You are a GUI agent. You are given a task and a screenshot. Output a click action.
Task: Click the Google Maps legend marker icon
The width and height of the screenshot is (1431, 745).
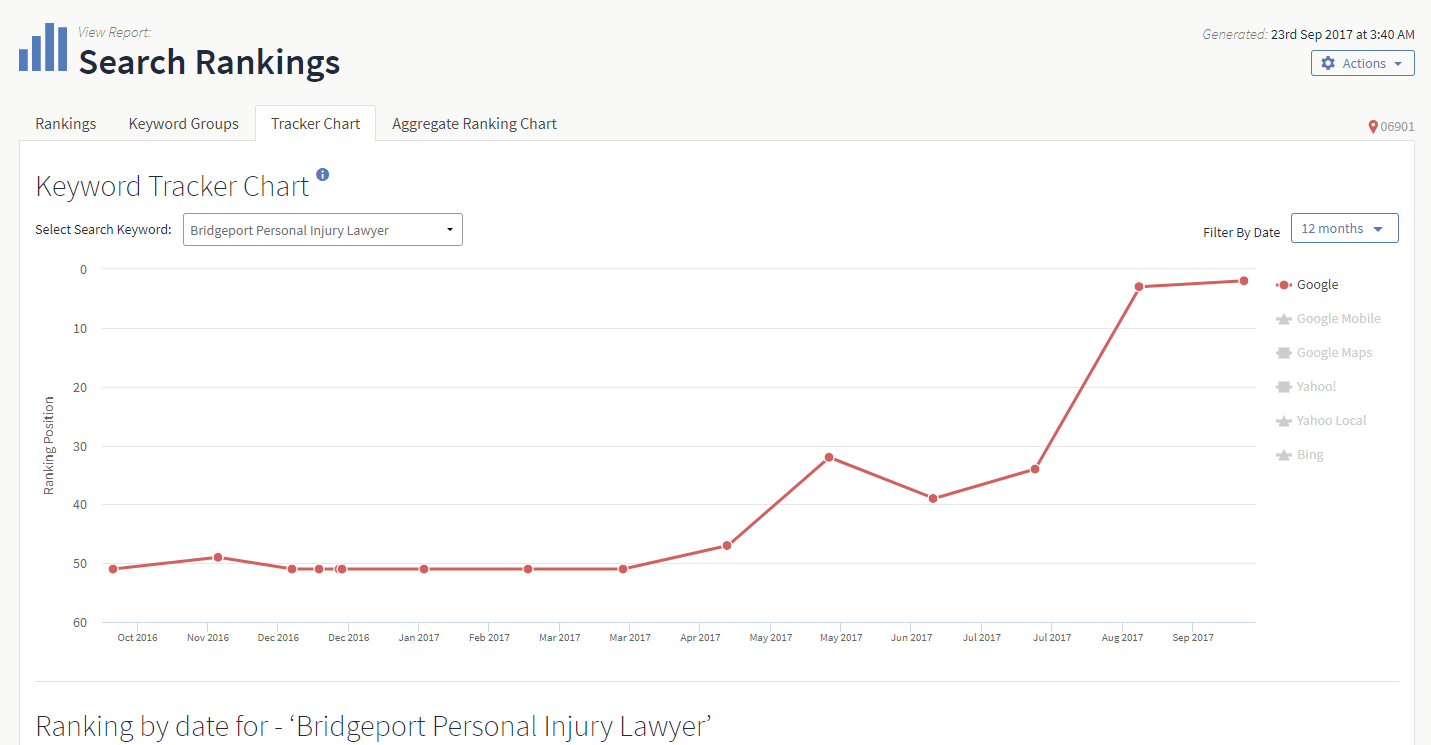pos(1284,353)
